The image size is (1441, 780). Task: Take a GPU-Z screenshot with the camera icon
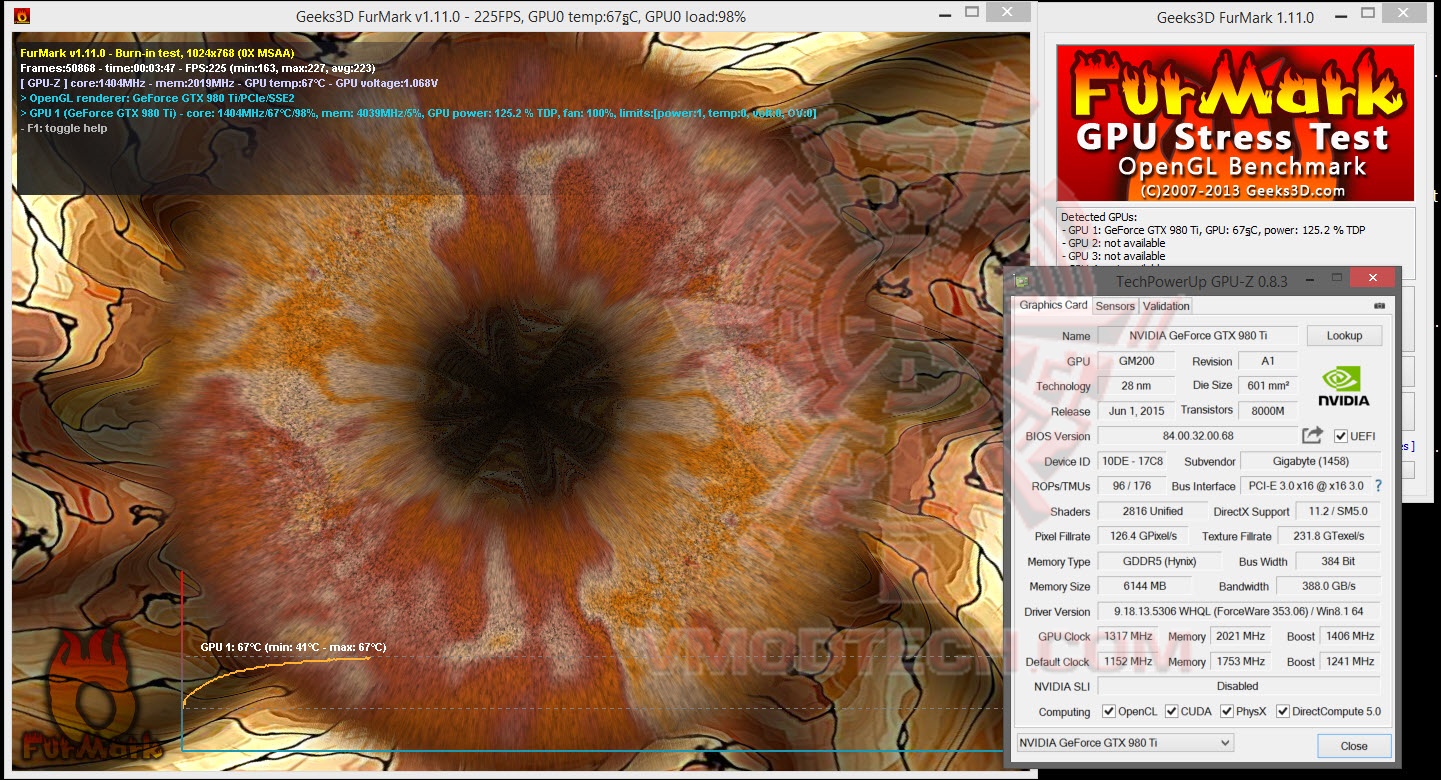coord(1380,306)
